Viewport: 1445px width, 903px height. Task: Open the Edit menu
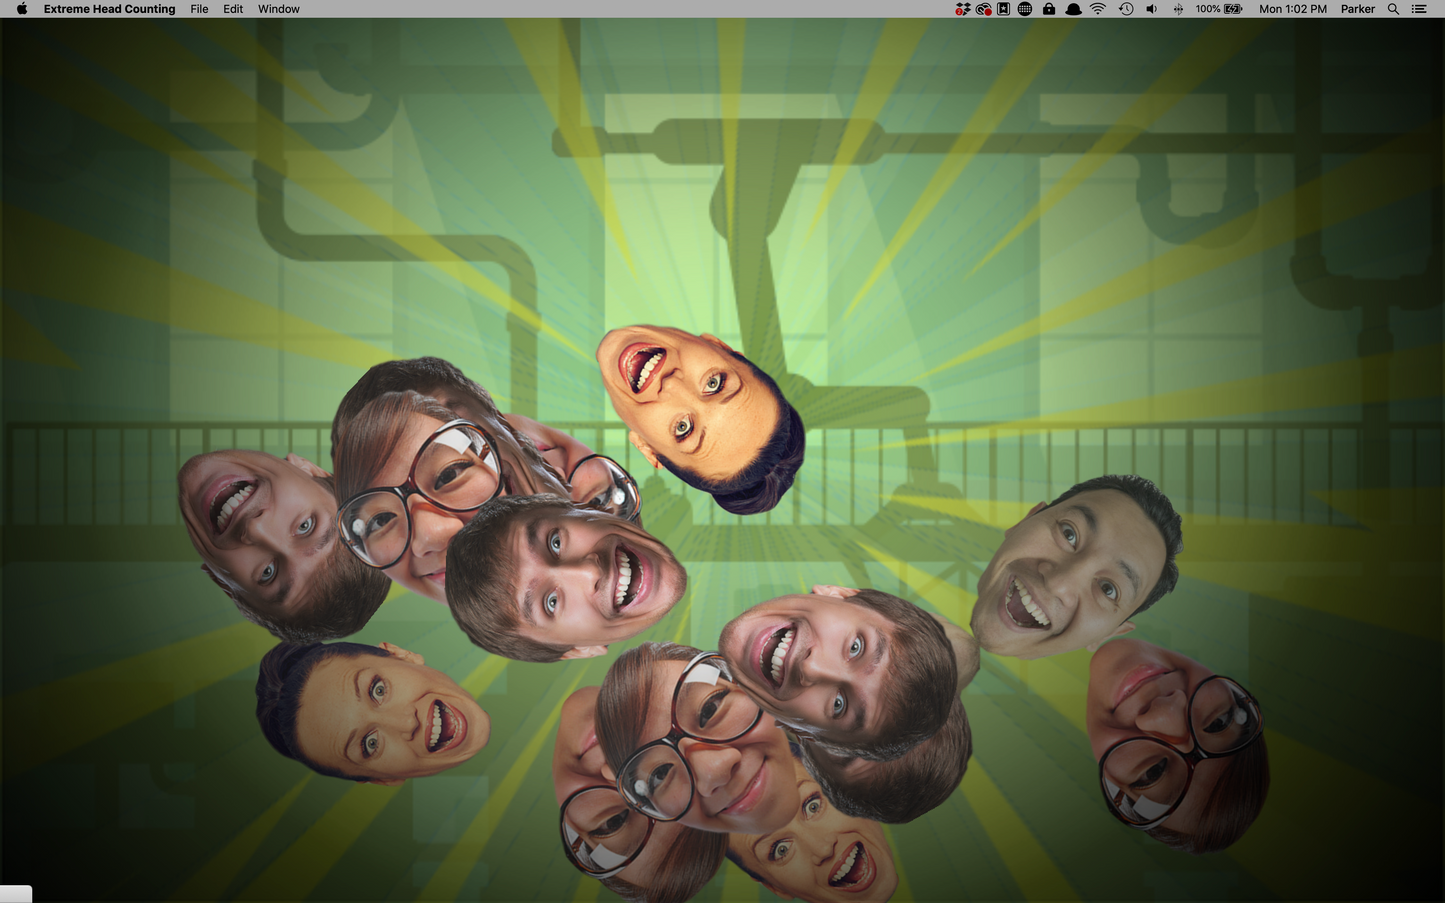(233, 9)
